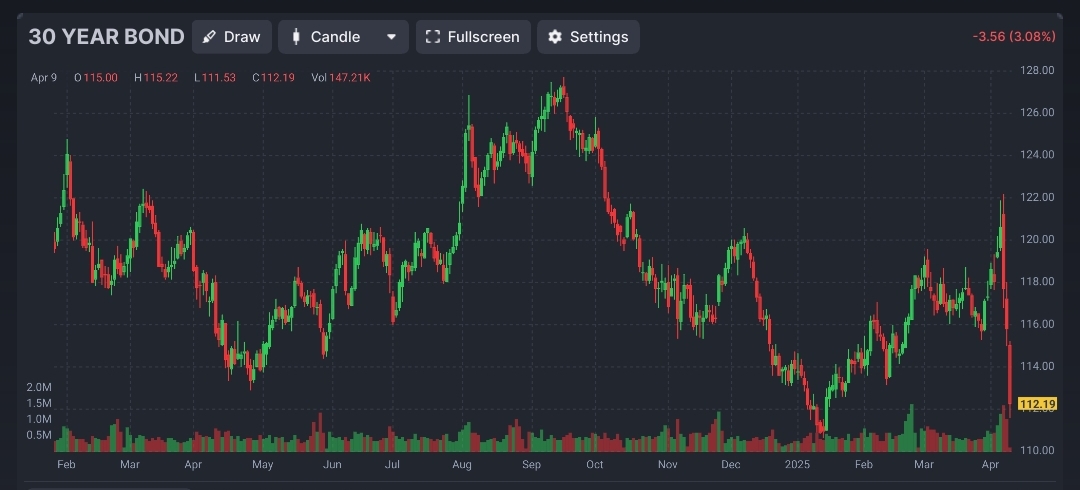Click the 0.5M volume axis label
The width and height of the screenshot is (1080, 490).
[39, 435]
